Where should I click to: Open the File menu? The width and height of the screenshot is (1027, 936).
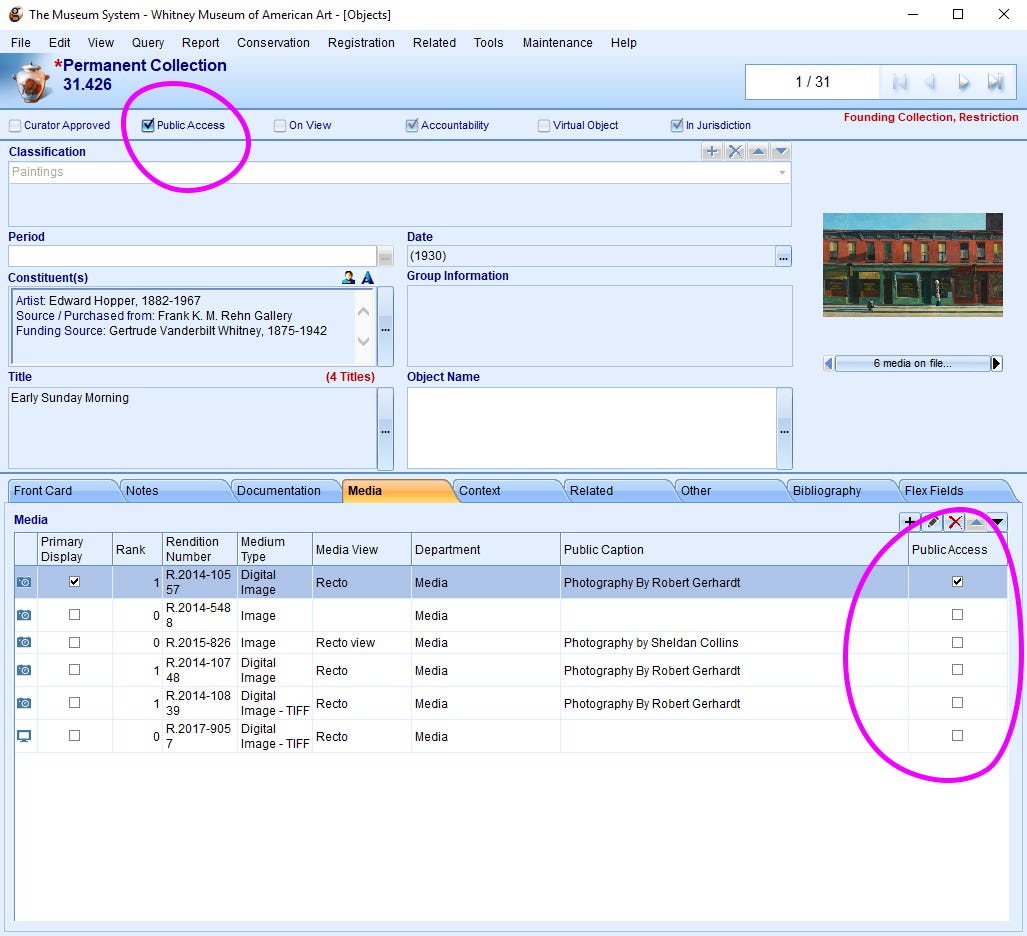coord(20,43)
